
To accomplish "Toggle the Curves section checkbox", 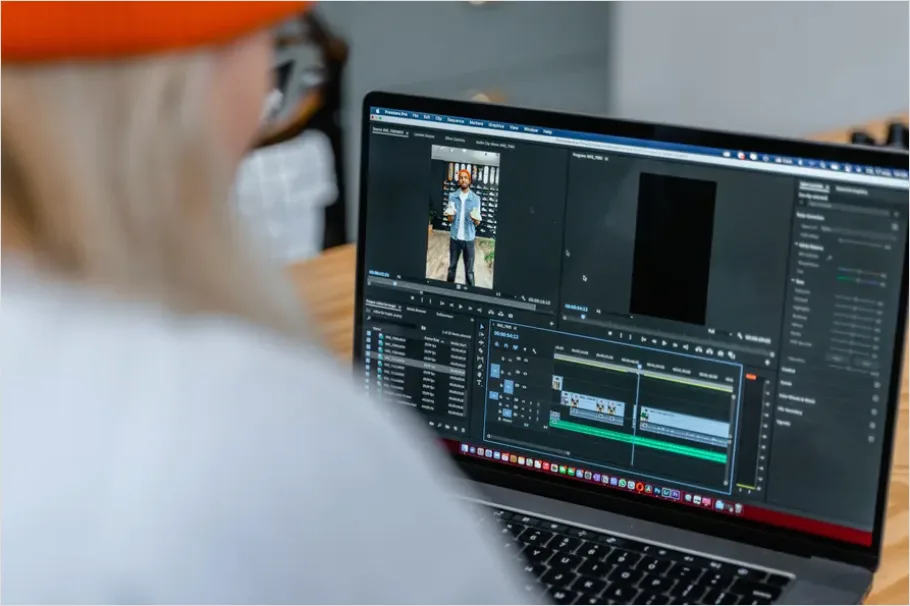I will click(x=876, y=398).
